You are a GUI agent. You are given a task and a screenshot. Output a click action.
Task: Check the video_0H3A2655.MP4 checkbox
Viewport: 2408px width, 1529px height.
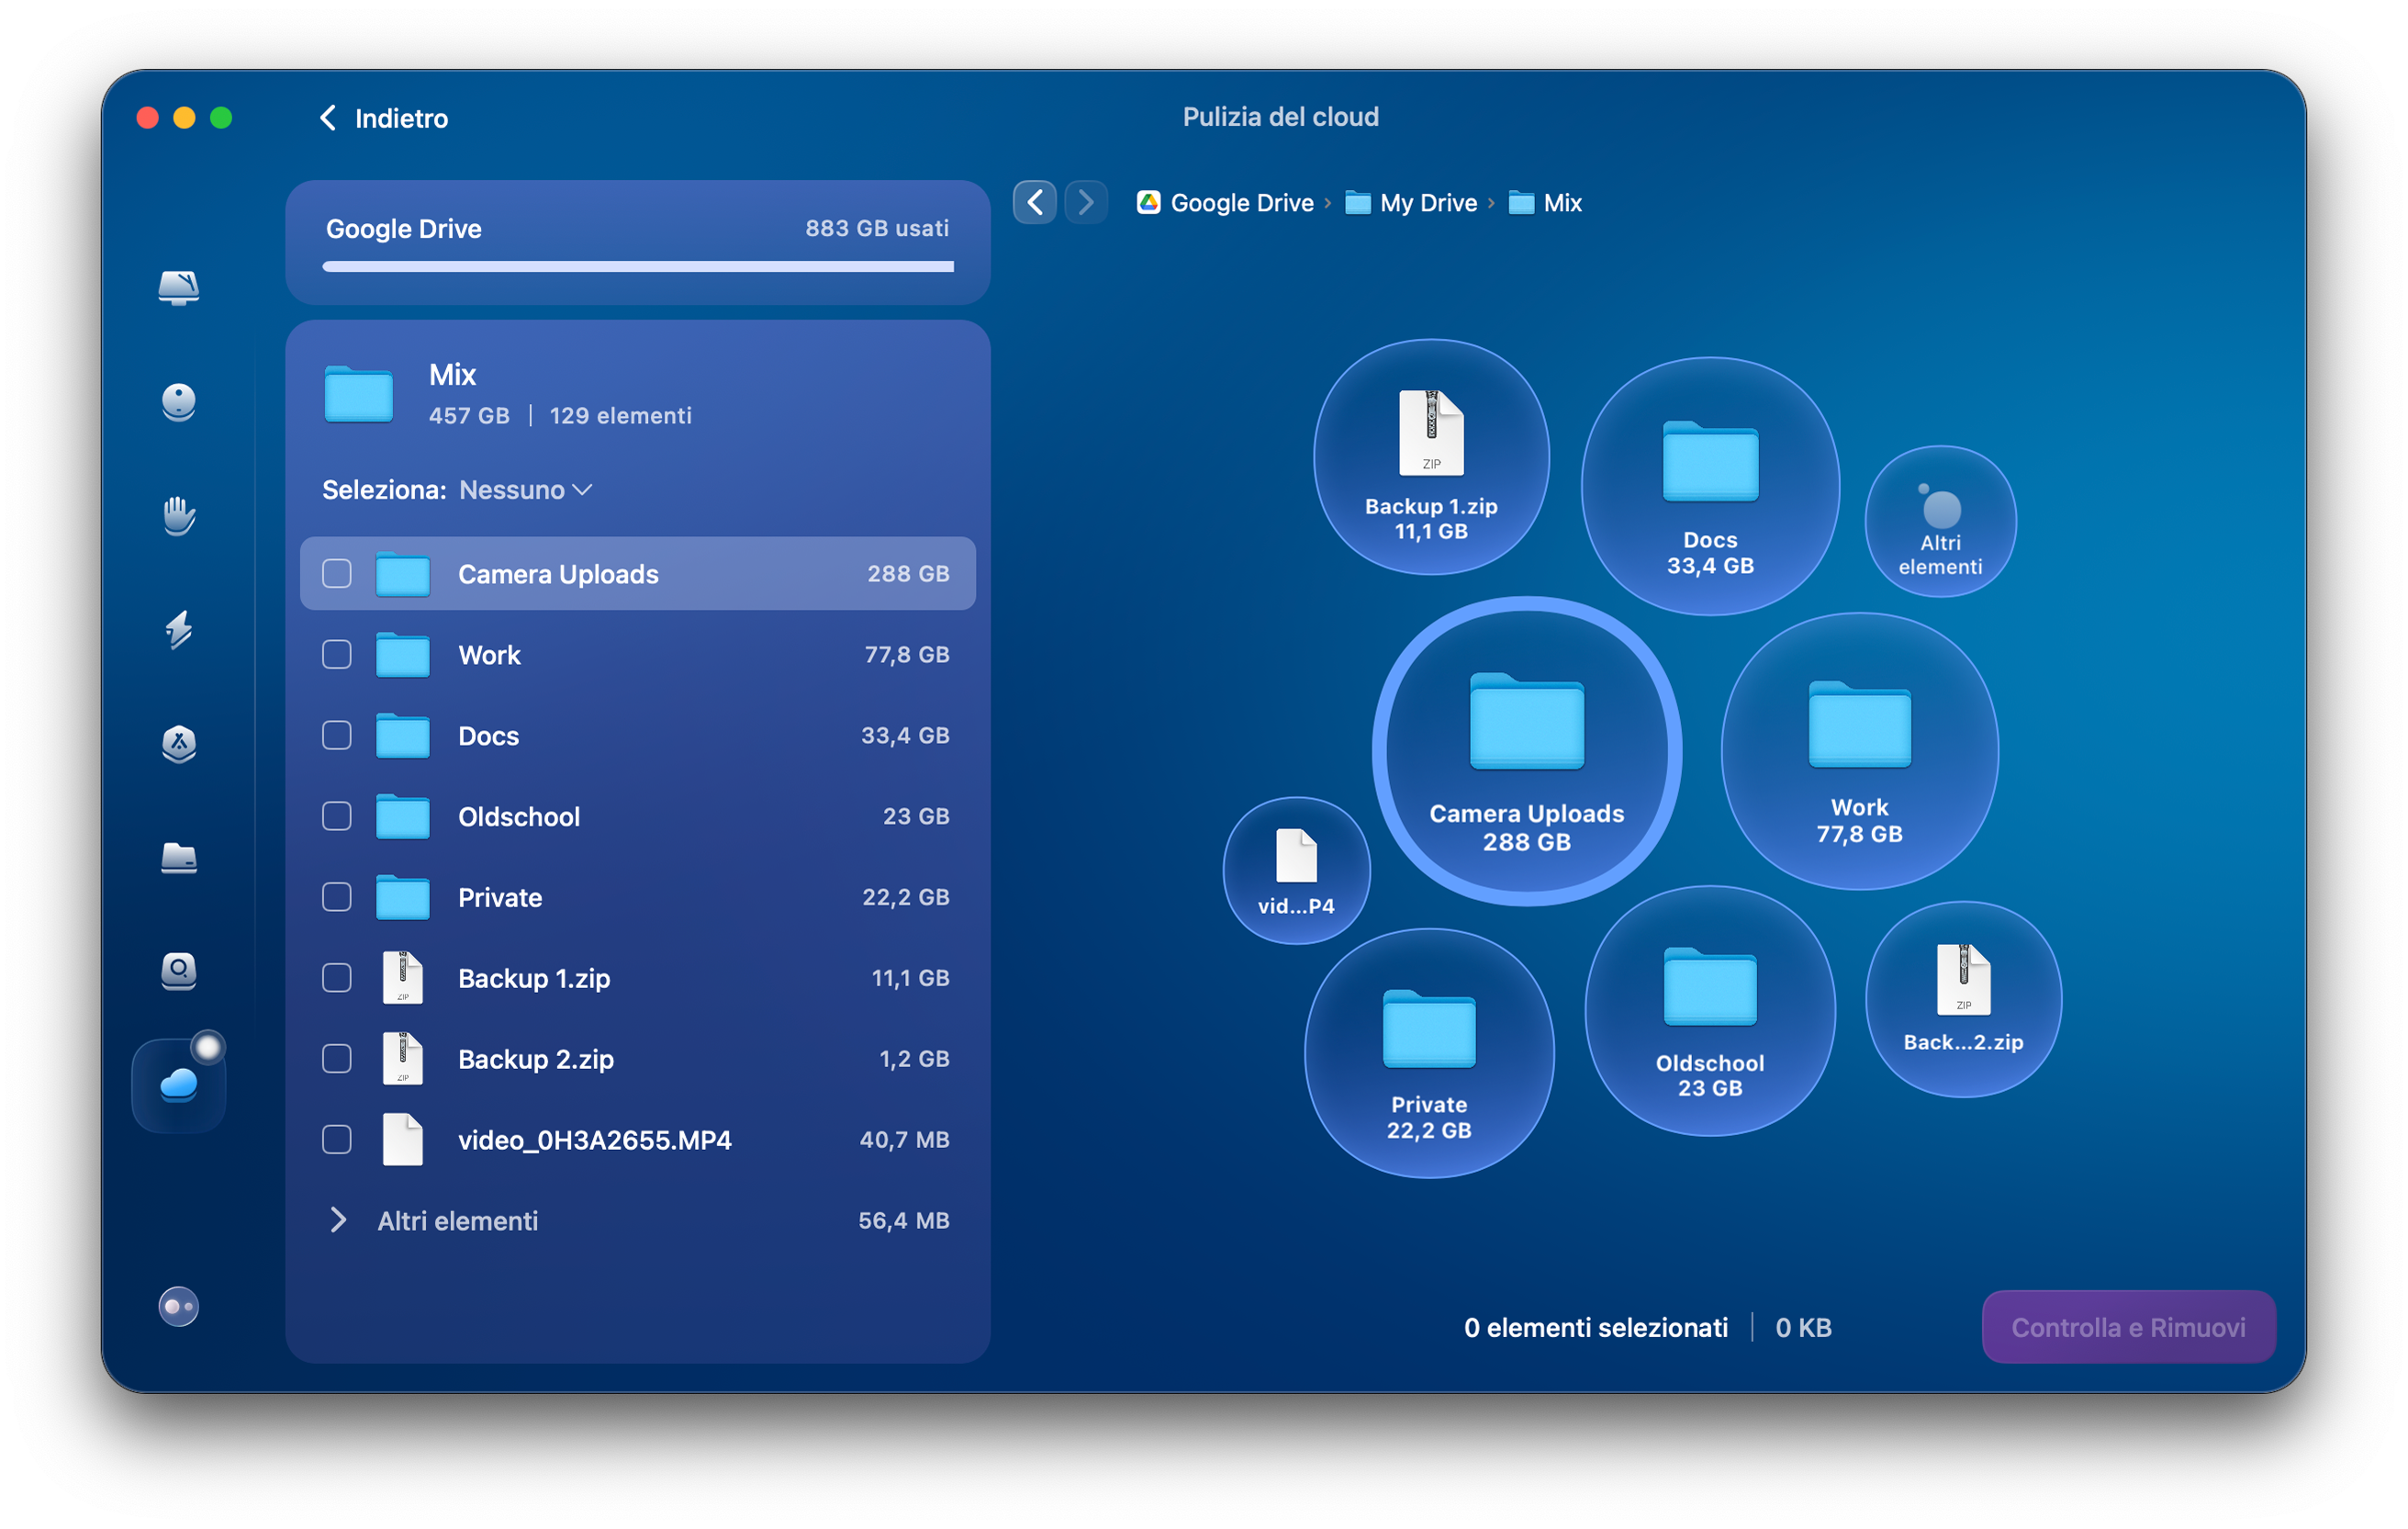click(336, 1139)
